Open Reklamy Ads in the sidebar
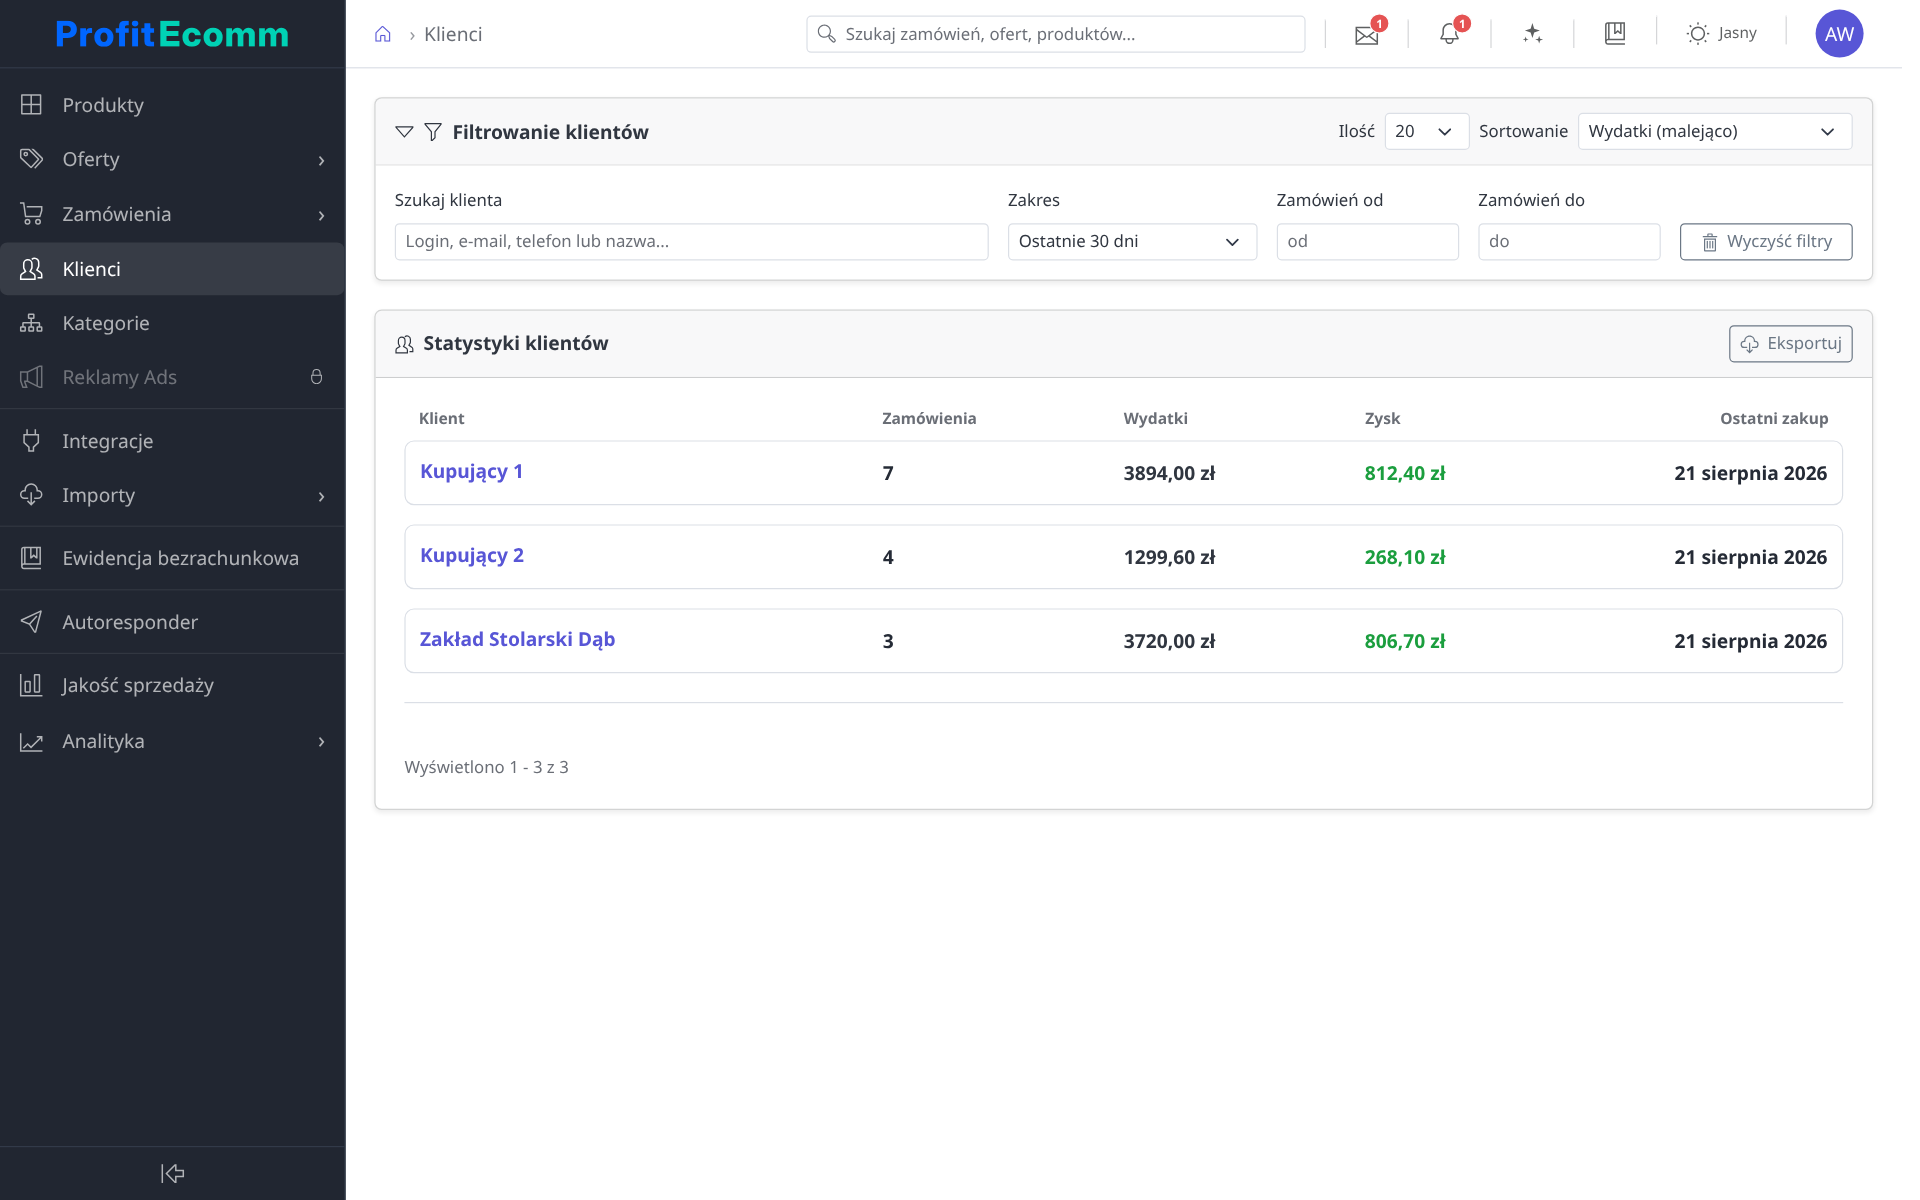Screen dimensions: 1920x1200 tap(172, 377)
